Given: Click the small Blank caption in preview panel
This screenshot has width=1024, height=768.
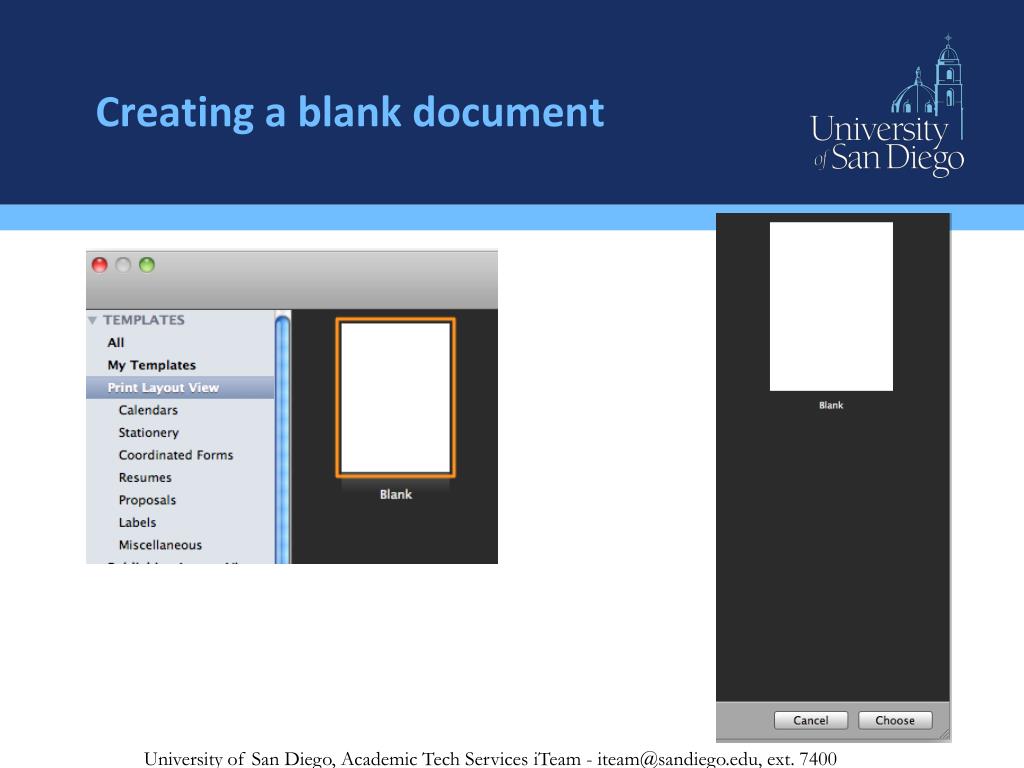Looking at the screenshot, I should (831, 405).
